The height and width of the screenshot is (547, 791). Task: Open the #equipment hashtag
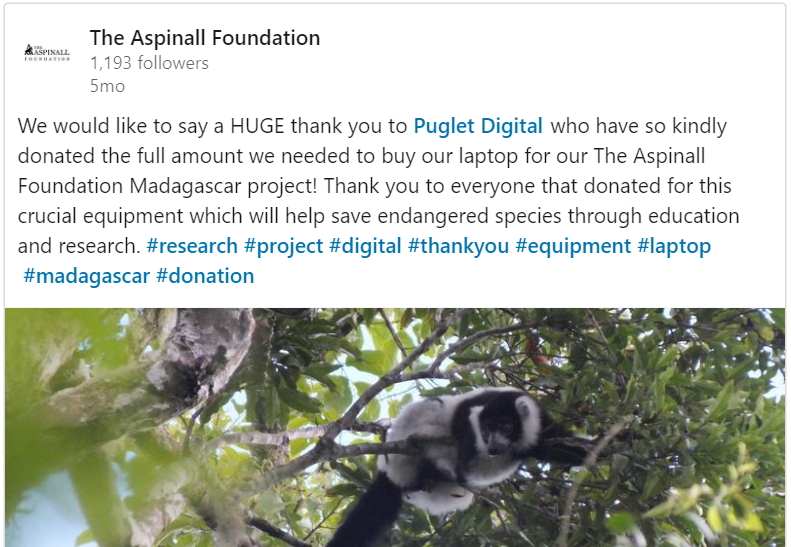pos(573,246)
